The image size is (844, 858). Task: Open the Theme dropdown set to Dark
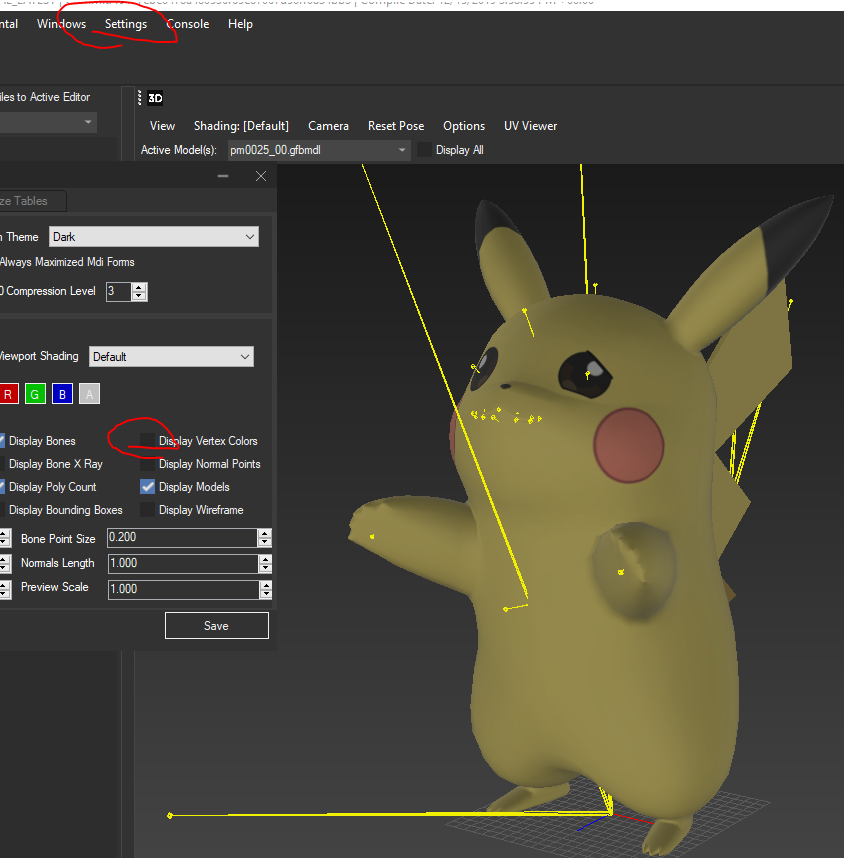[154, 237]
